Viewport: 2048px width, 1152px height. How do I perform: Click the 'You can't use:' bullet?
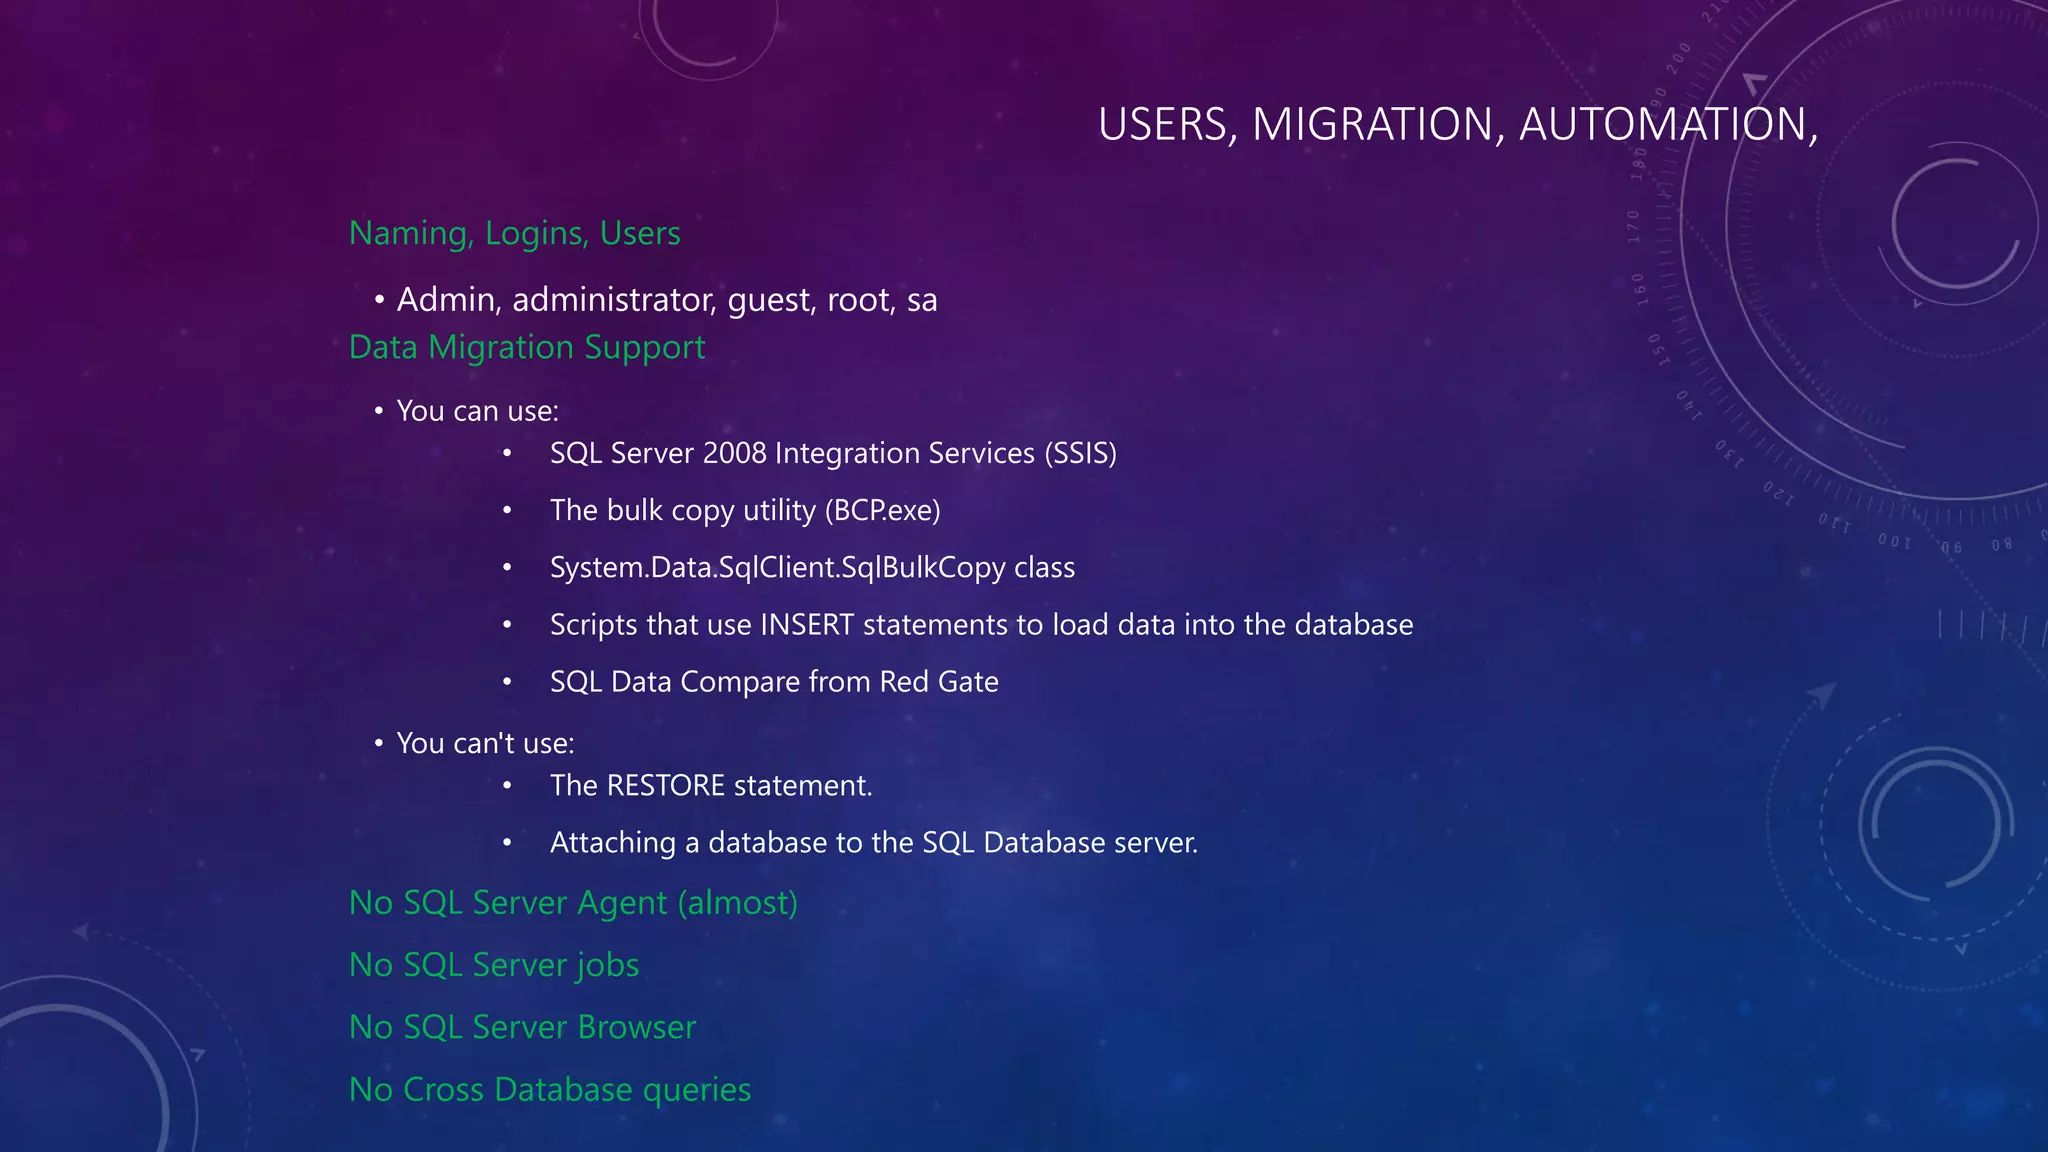(486, 743)
